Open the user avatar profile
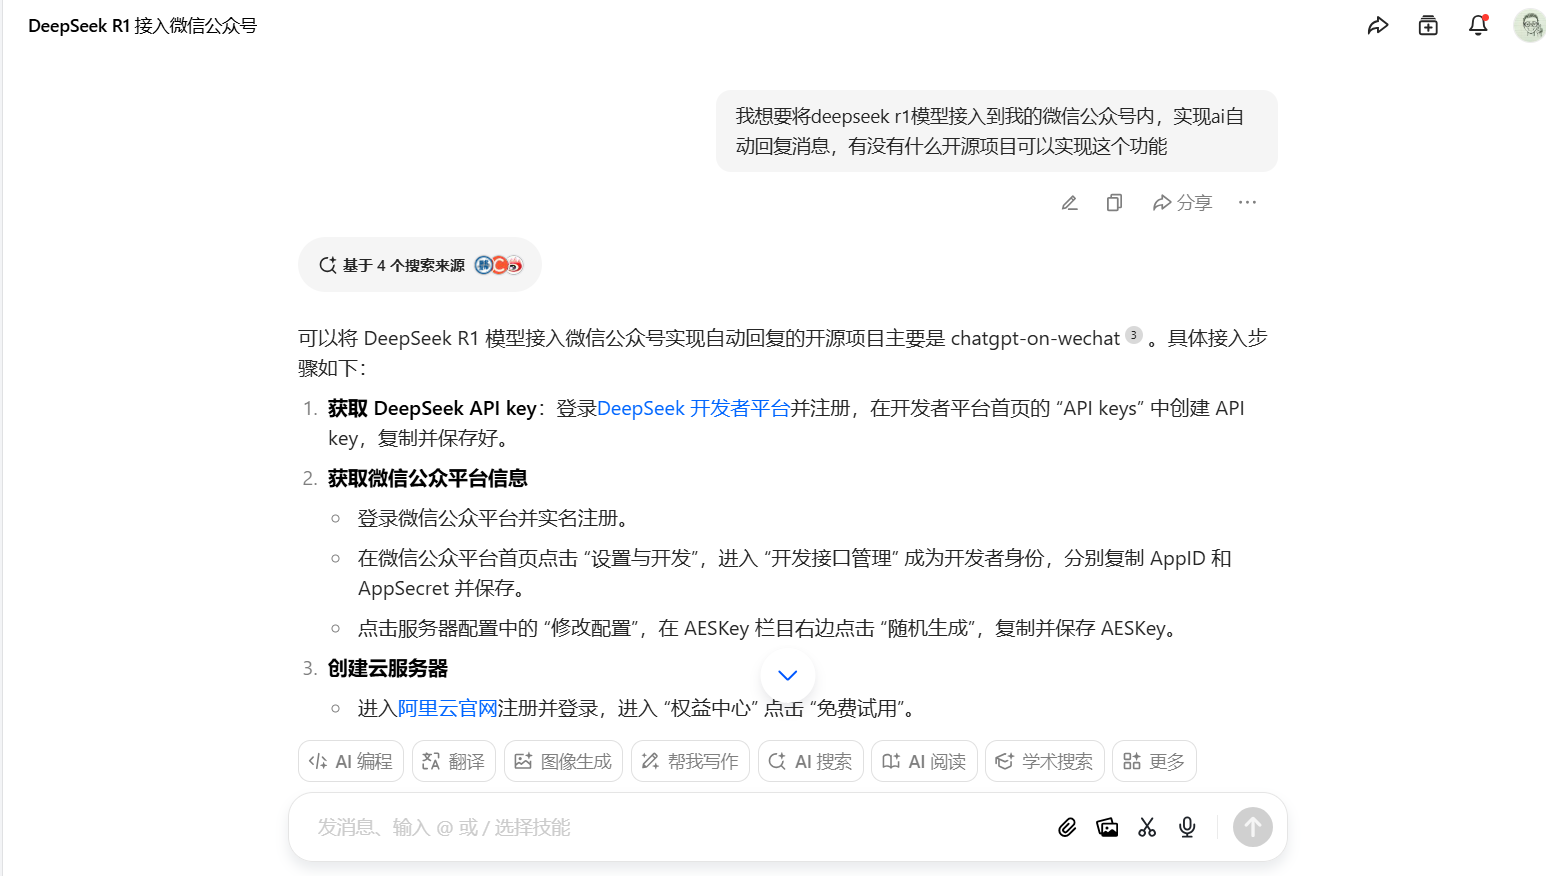Image resolution: width=1546 pixels, height=876 pixels. (x=1529, y=26)
